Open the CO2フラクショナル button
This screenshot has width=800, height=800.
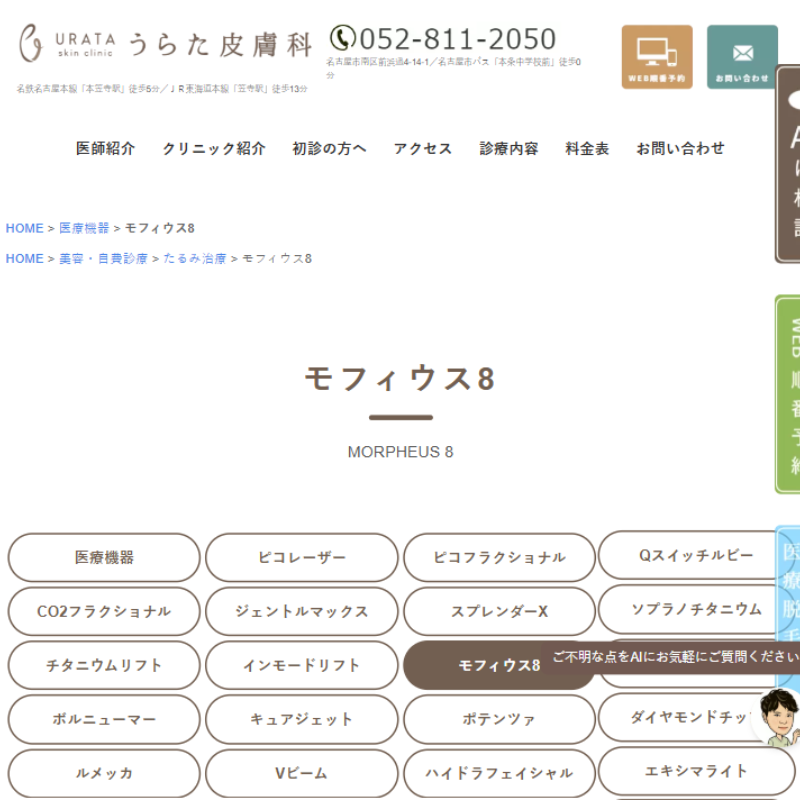104,611
